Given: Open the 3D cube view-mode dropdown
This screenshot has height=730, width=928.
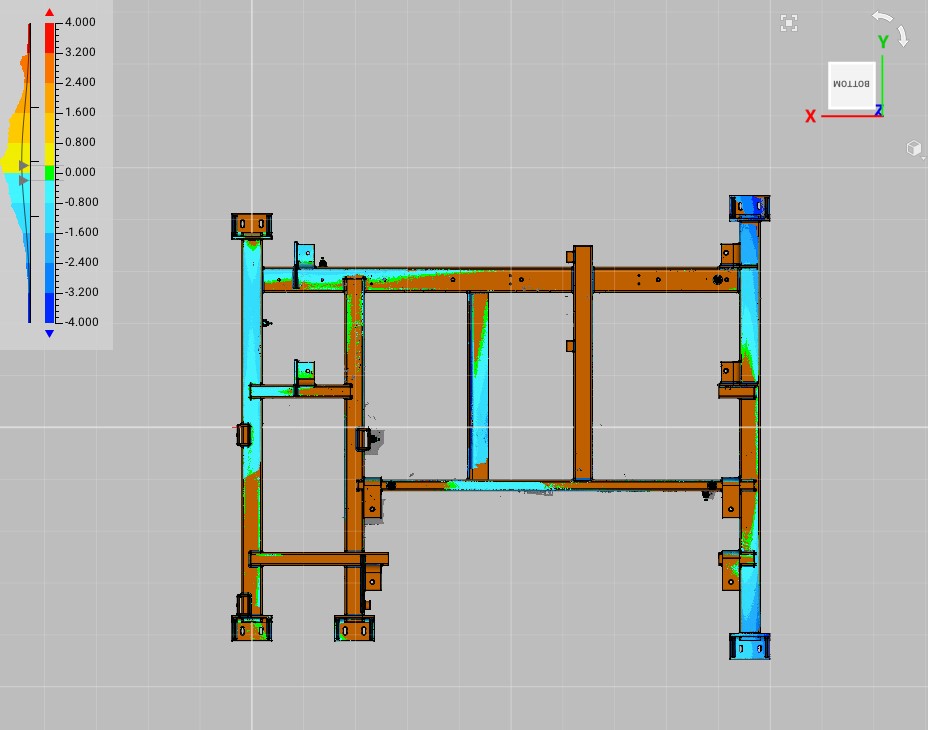Looking at the screenshot, I should [x=915, y=148].
